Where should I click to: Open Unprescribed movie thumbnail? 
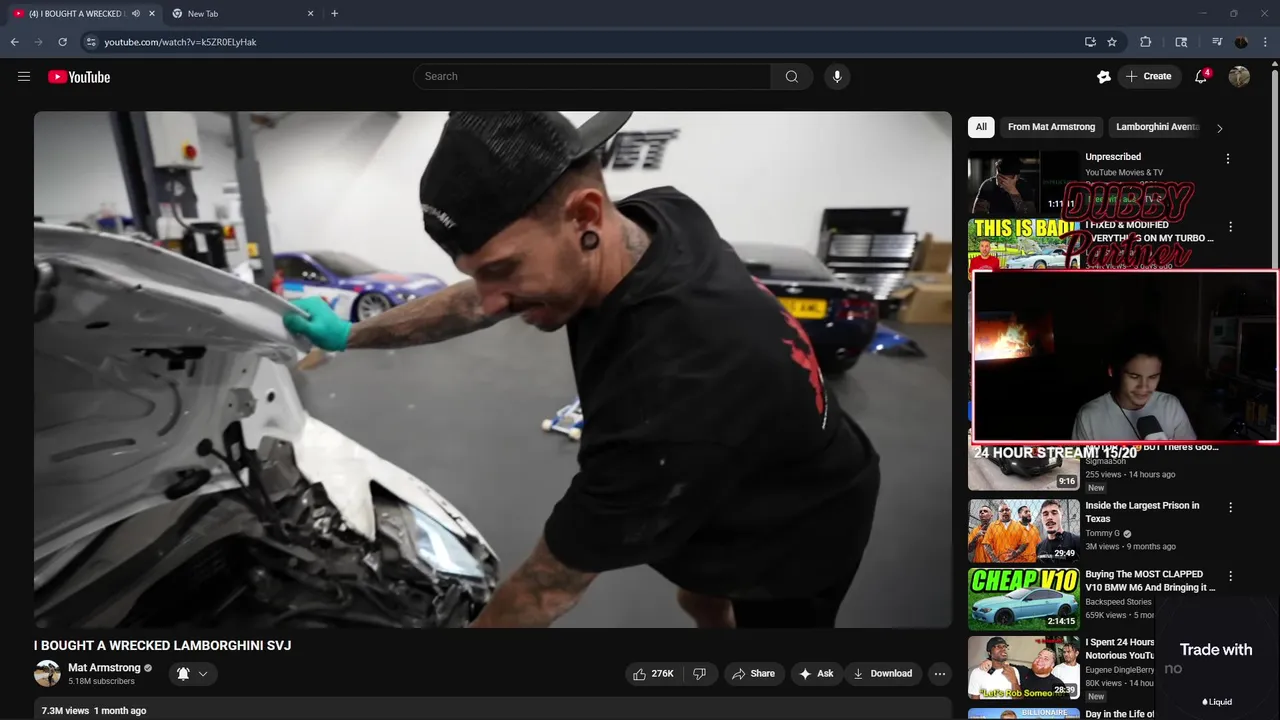1024,182
